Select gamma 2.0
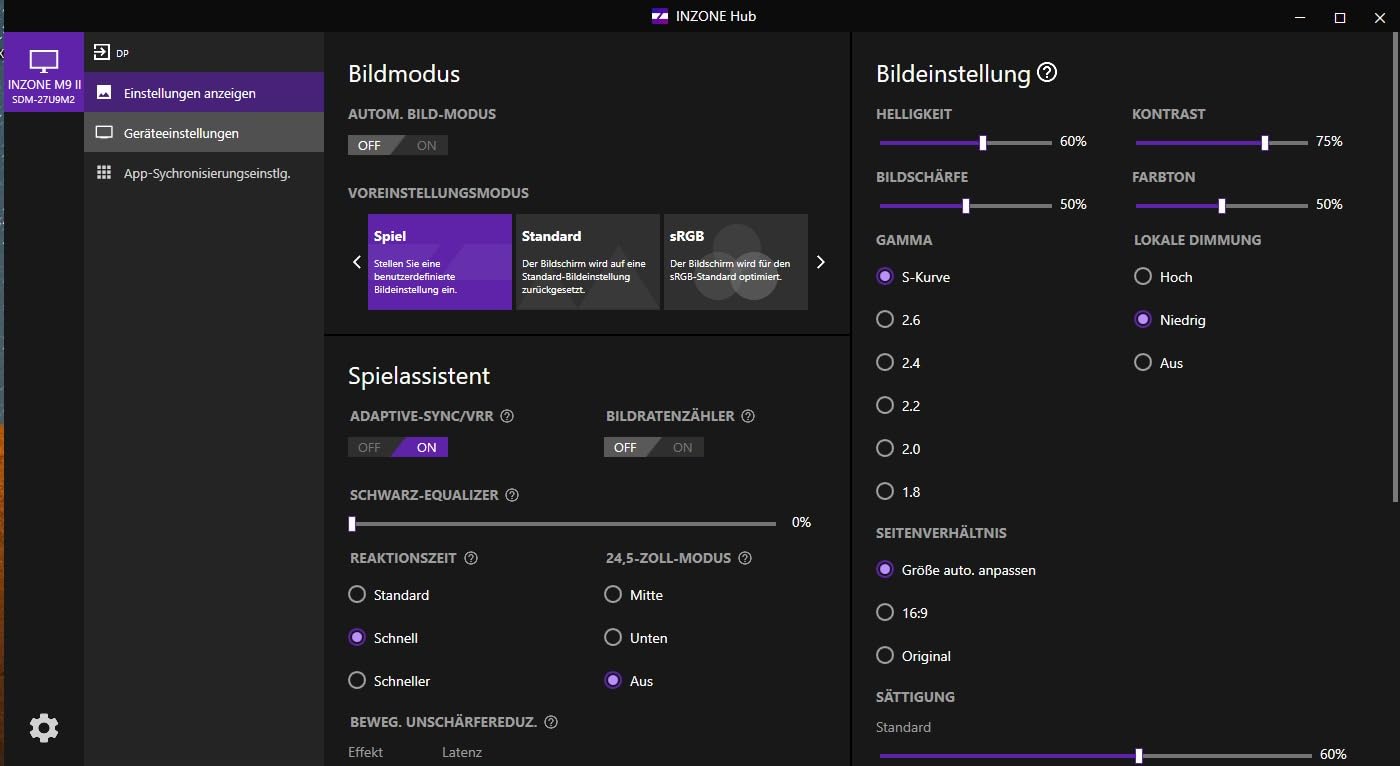This screenshot has height=766, width=1400. tap(898, 449)
